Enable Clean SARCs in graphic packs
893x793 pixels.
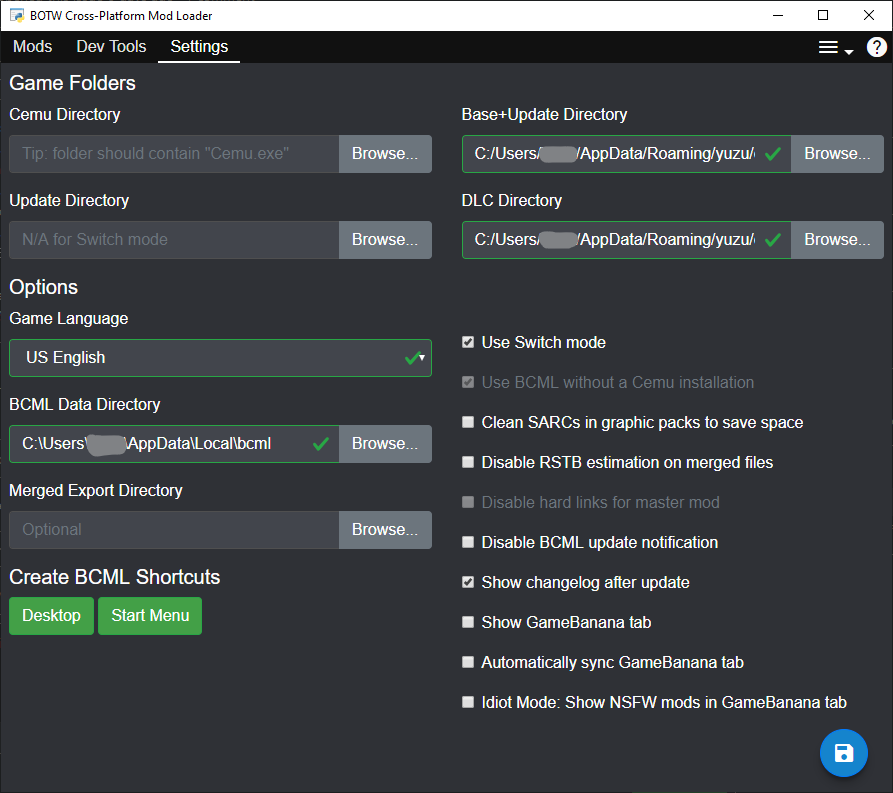[468, 422]
